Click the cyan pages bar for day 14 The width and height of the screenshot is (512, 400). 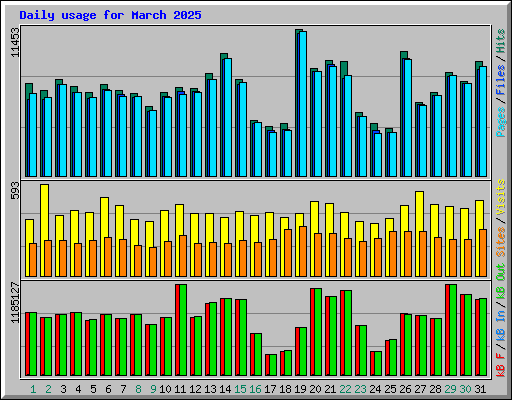point(228,117)
